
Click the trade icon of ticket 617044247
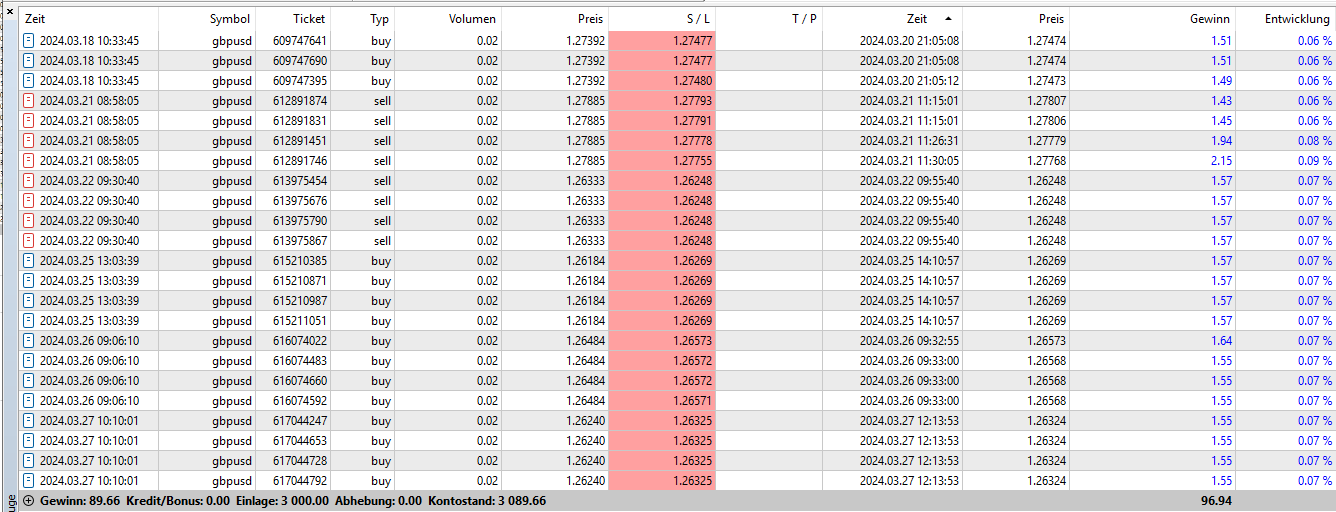click(29, 421)
